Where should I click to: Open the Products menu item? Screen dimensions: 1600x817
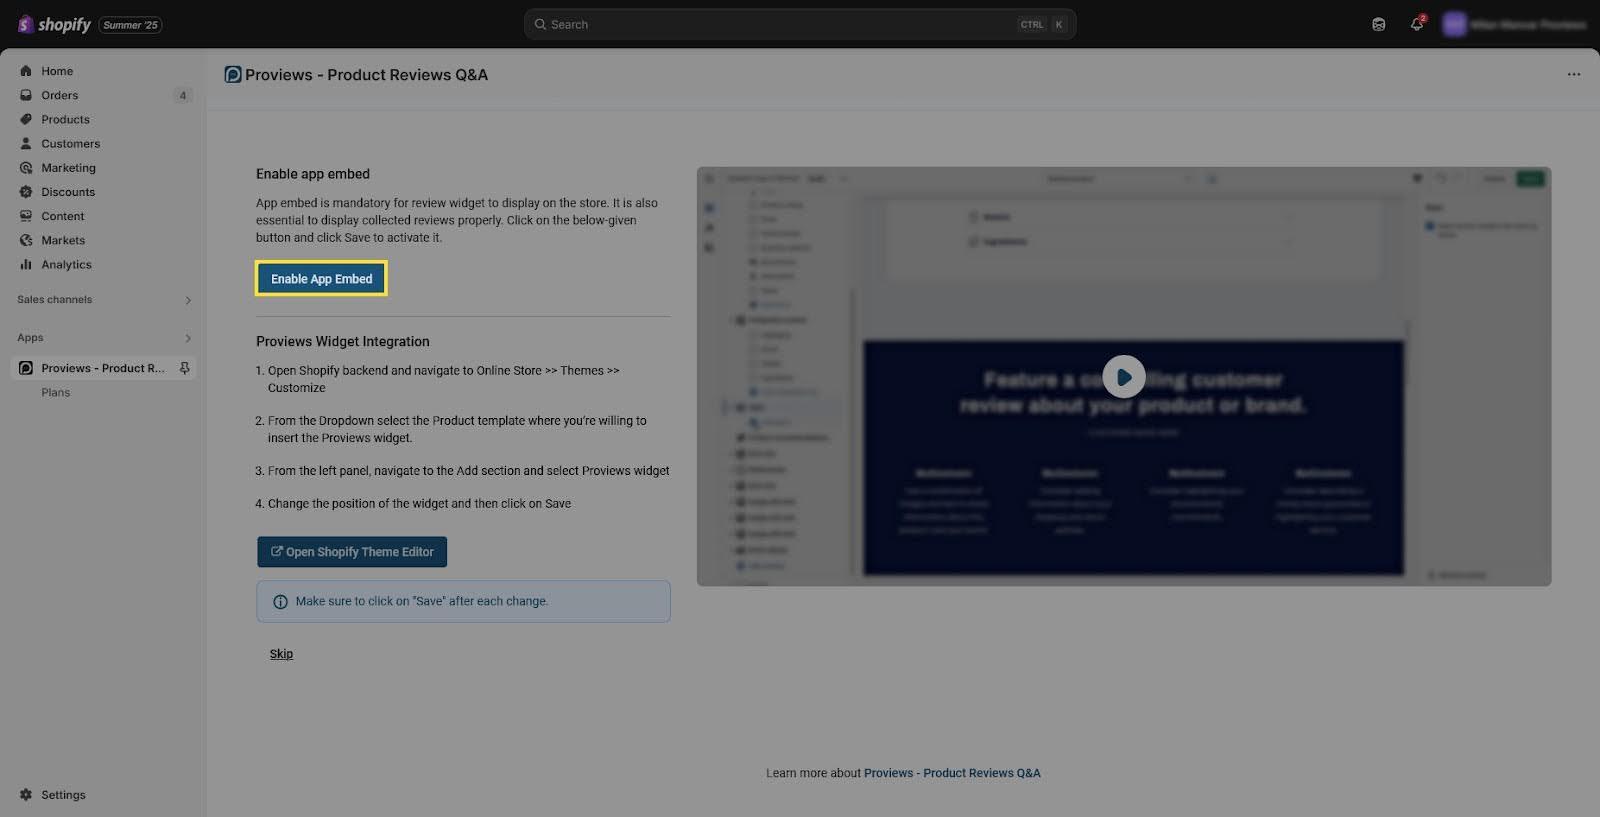(x=65, y=120)
